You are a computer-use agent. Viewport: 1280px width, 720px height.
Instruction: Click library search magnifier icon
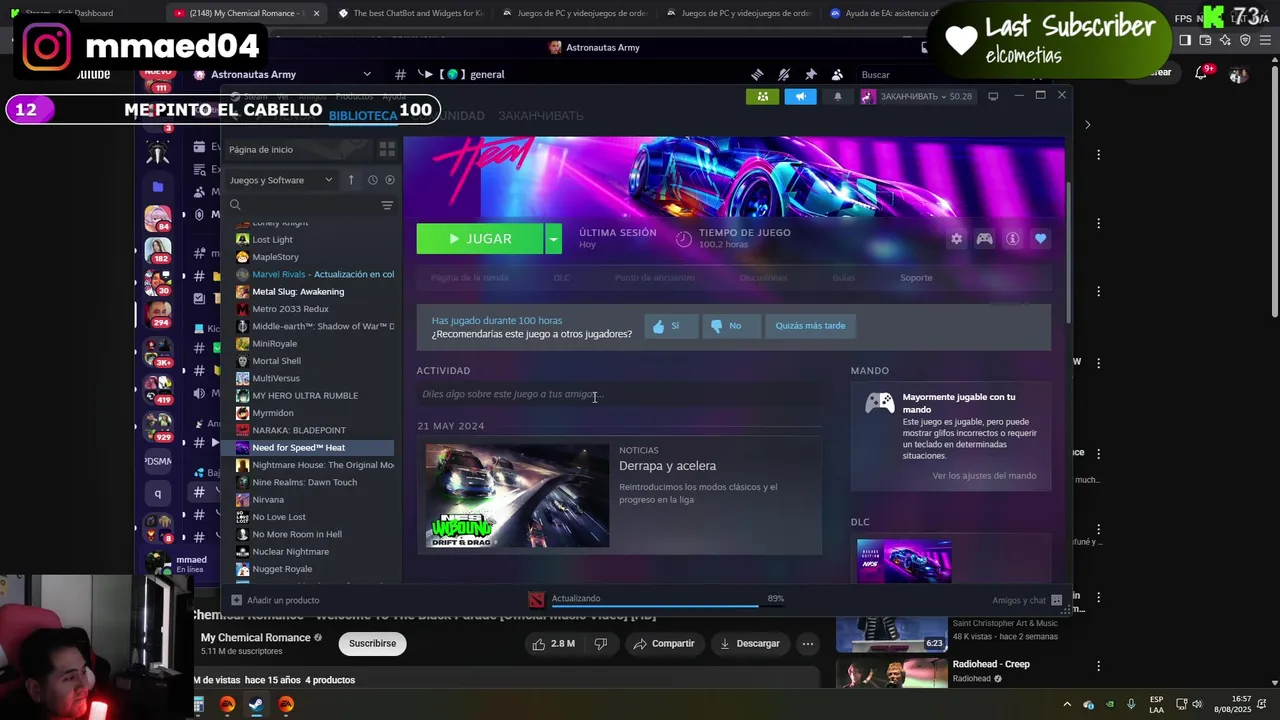[235, 205]
